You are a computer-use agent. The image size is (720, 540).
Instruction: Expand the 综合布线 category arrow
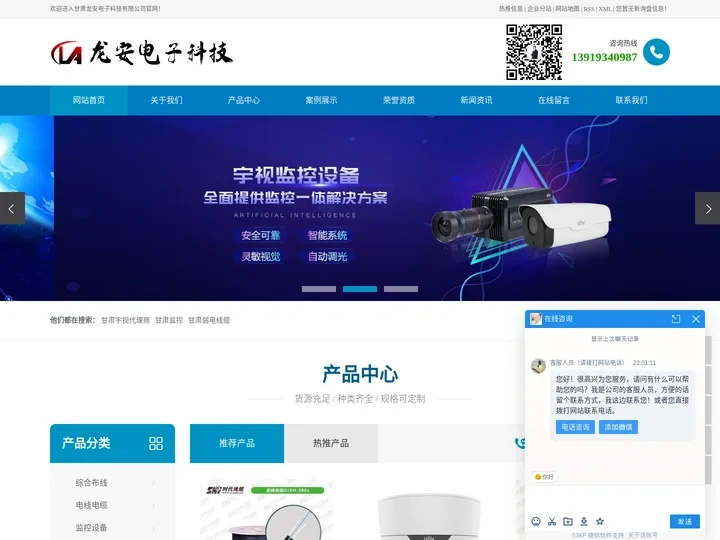[154, 483]
